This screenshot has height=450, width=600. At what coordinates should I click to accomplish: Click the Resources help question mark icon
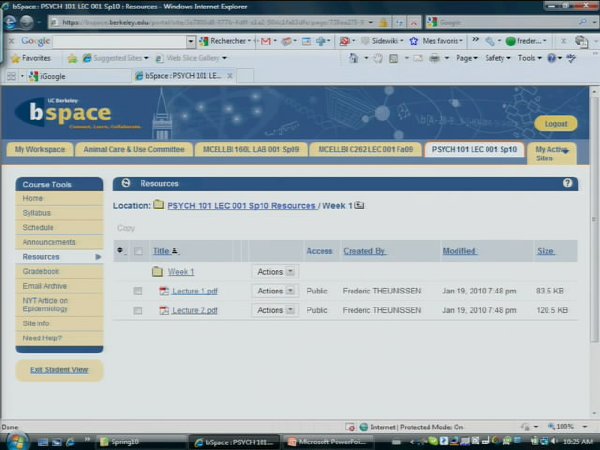567,183
